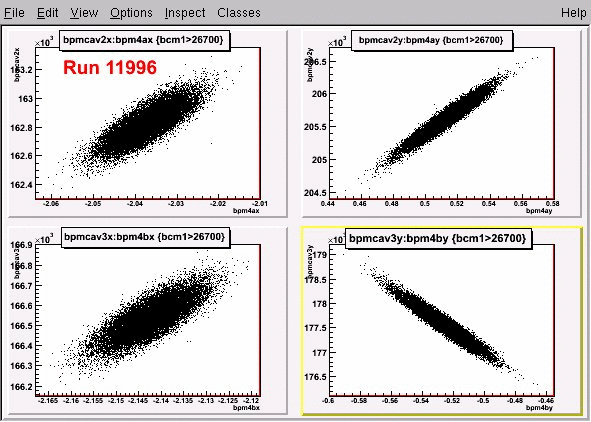Click the bpmcav3y:bpm4by plot title box
Viewport: 591px width, 422px height.
click(438, 239)
